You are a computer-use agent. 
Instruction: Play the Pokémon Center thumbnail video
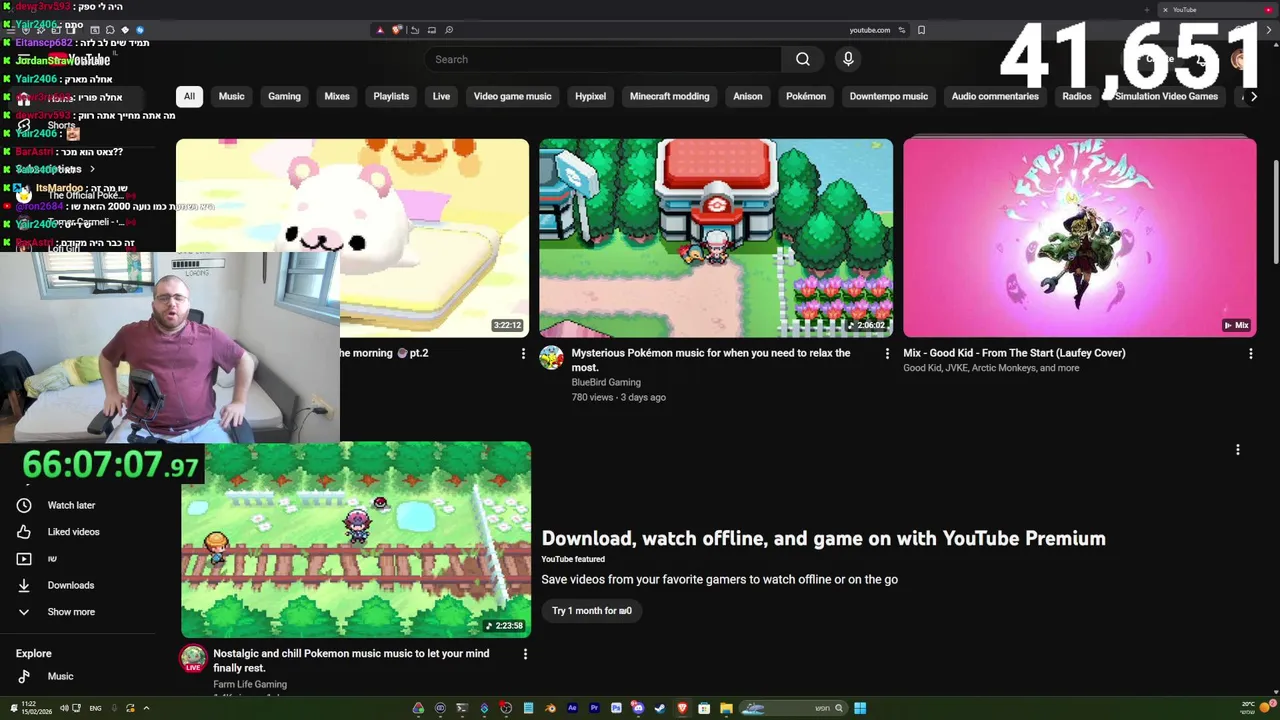pos(716,238)
